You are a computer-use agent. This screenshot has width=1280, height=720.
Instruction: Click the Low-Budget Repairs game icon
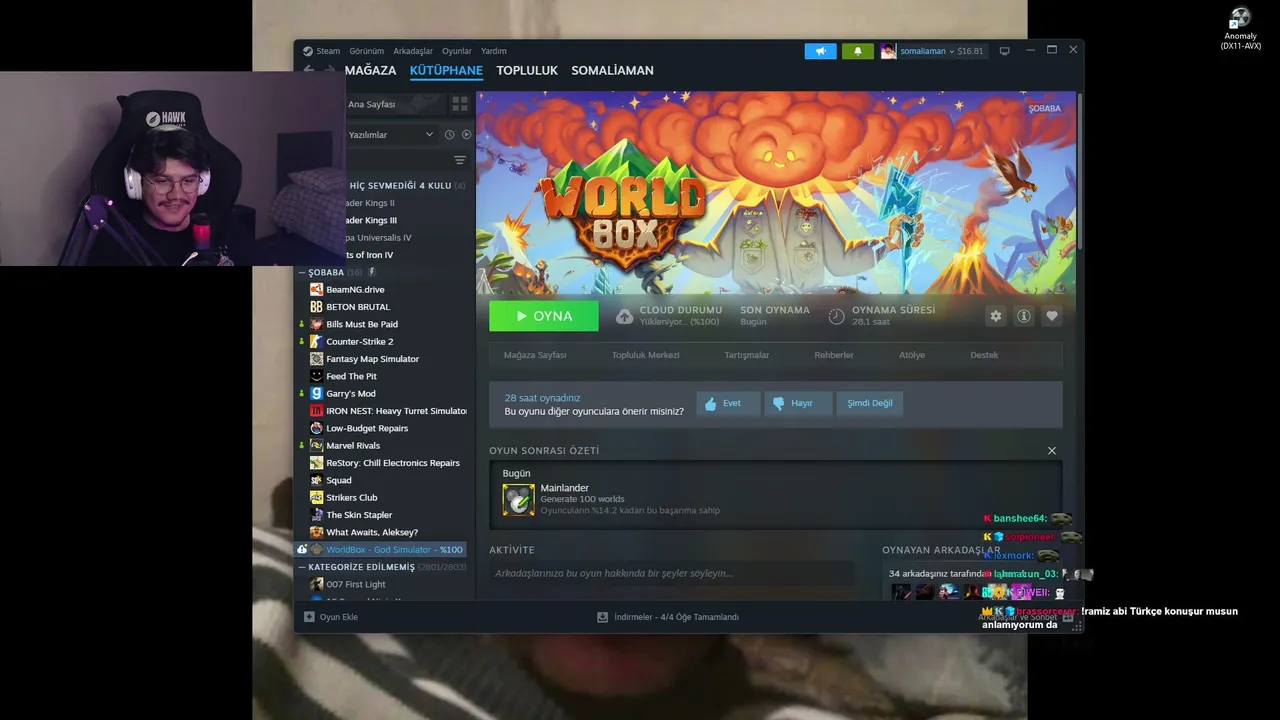tap(316, 428)
